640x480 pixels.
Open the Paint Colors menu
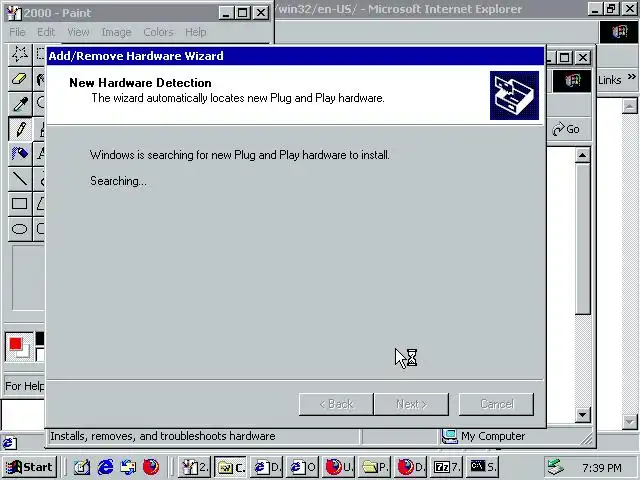[x=158, y=32]
